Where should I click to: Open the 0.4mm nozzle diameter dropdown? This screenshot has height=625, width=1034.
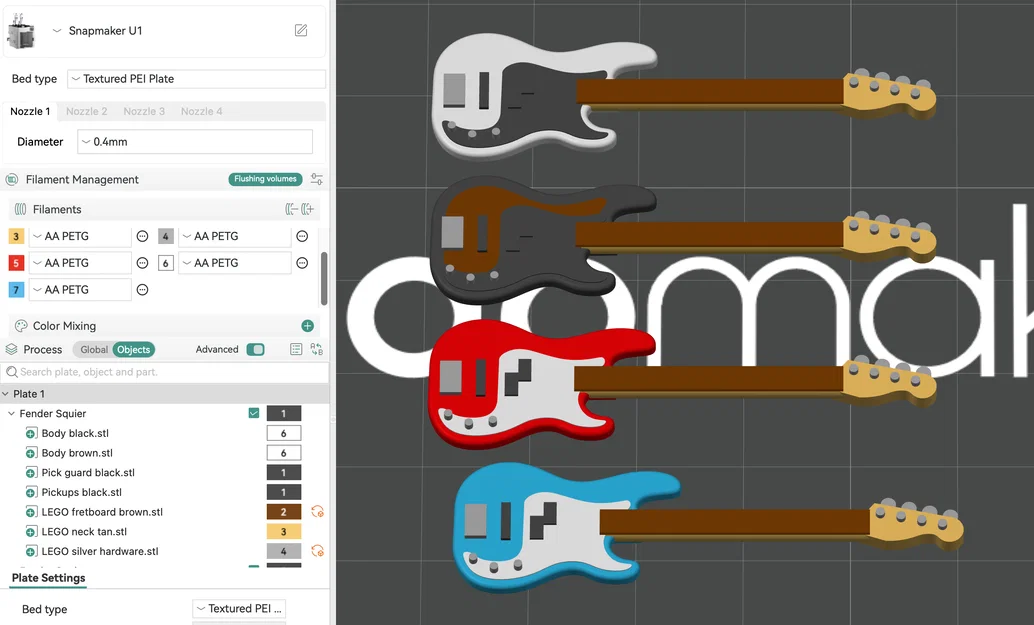click(195, 142)
